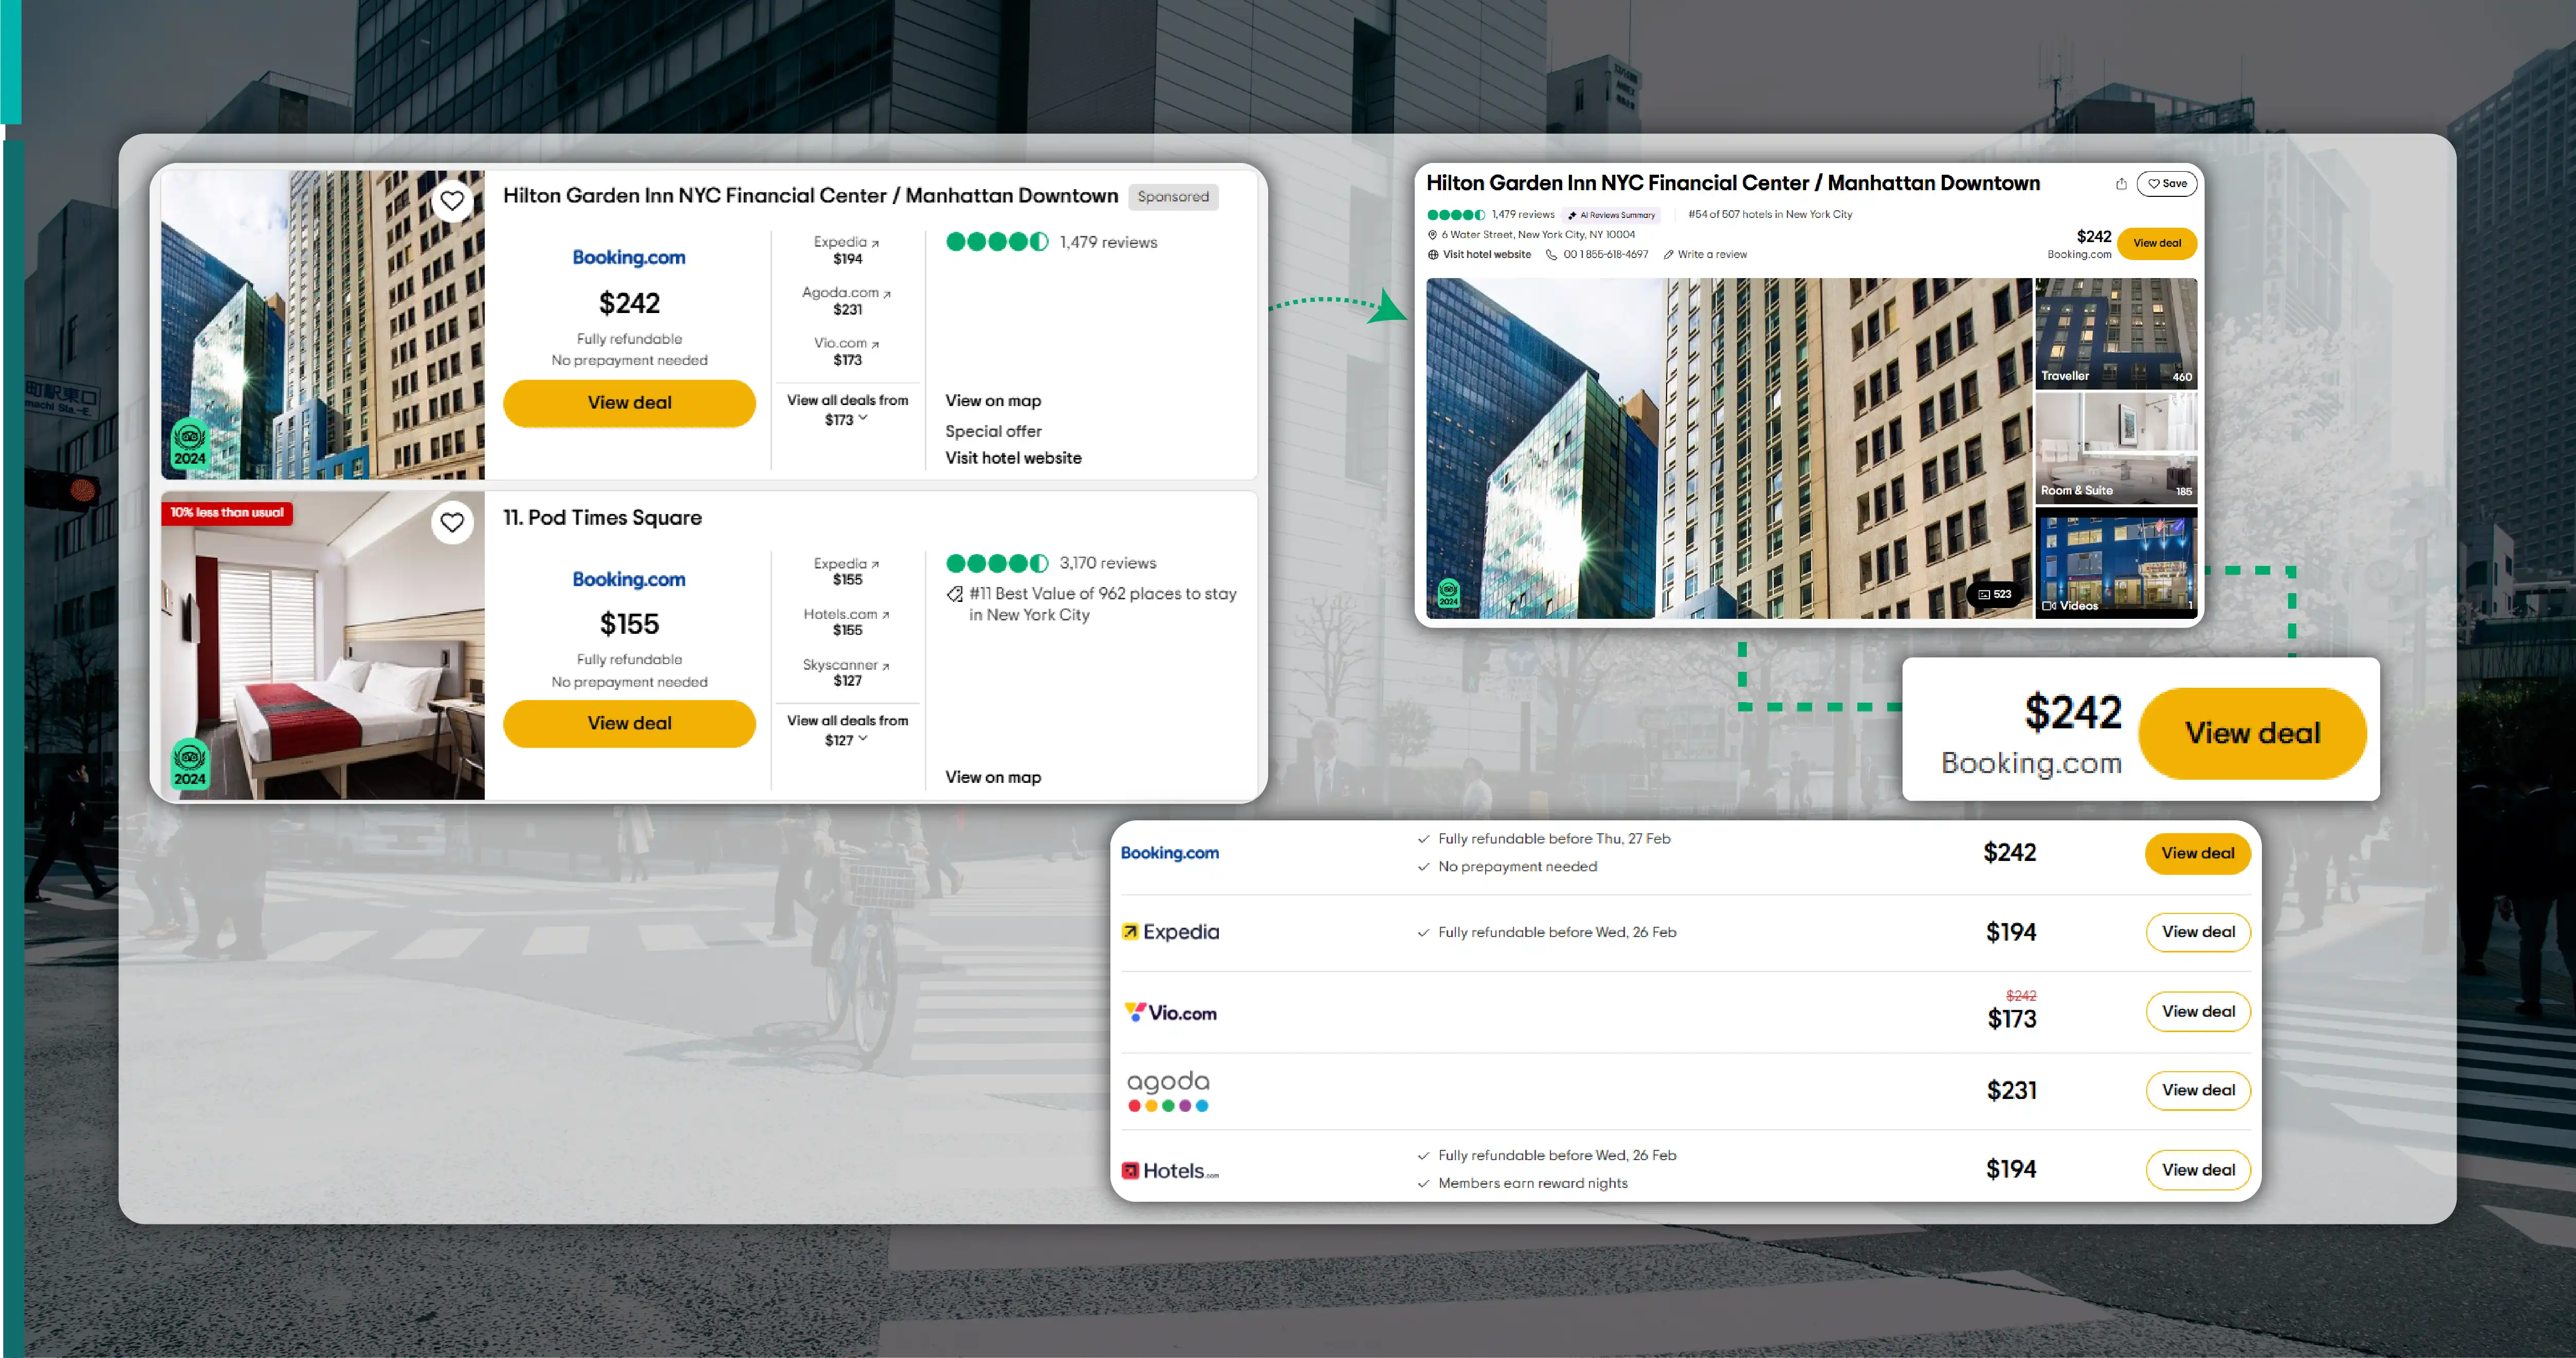Click View deal in Hotels.com $194 row
The width and height of the screenshot is (2576, 1358).
point(2197,1170)
